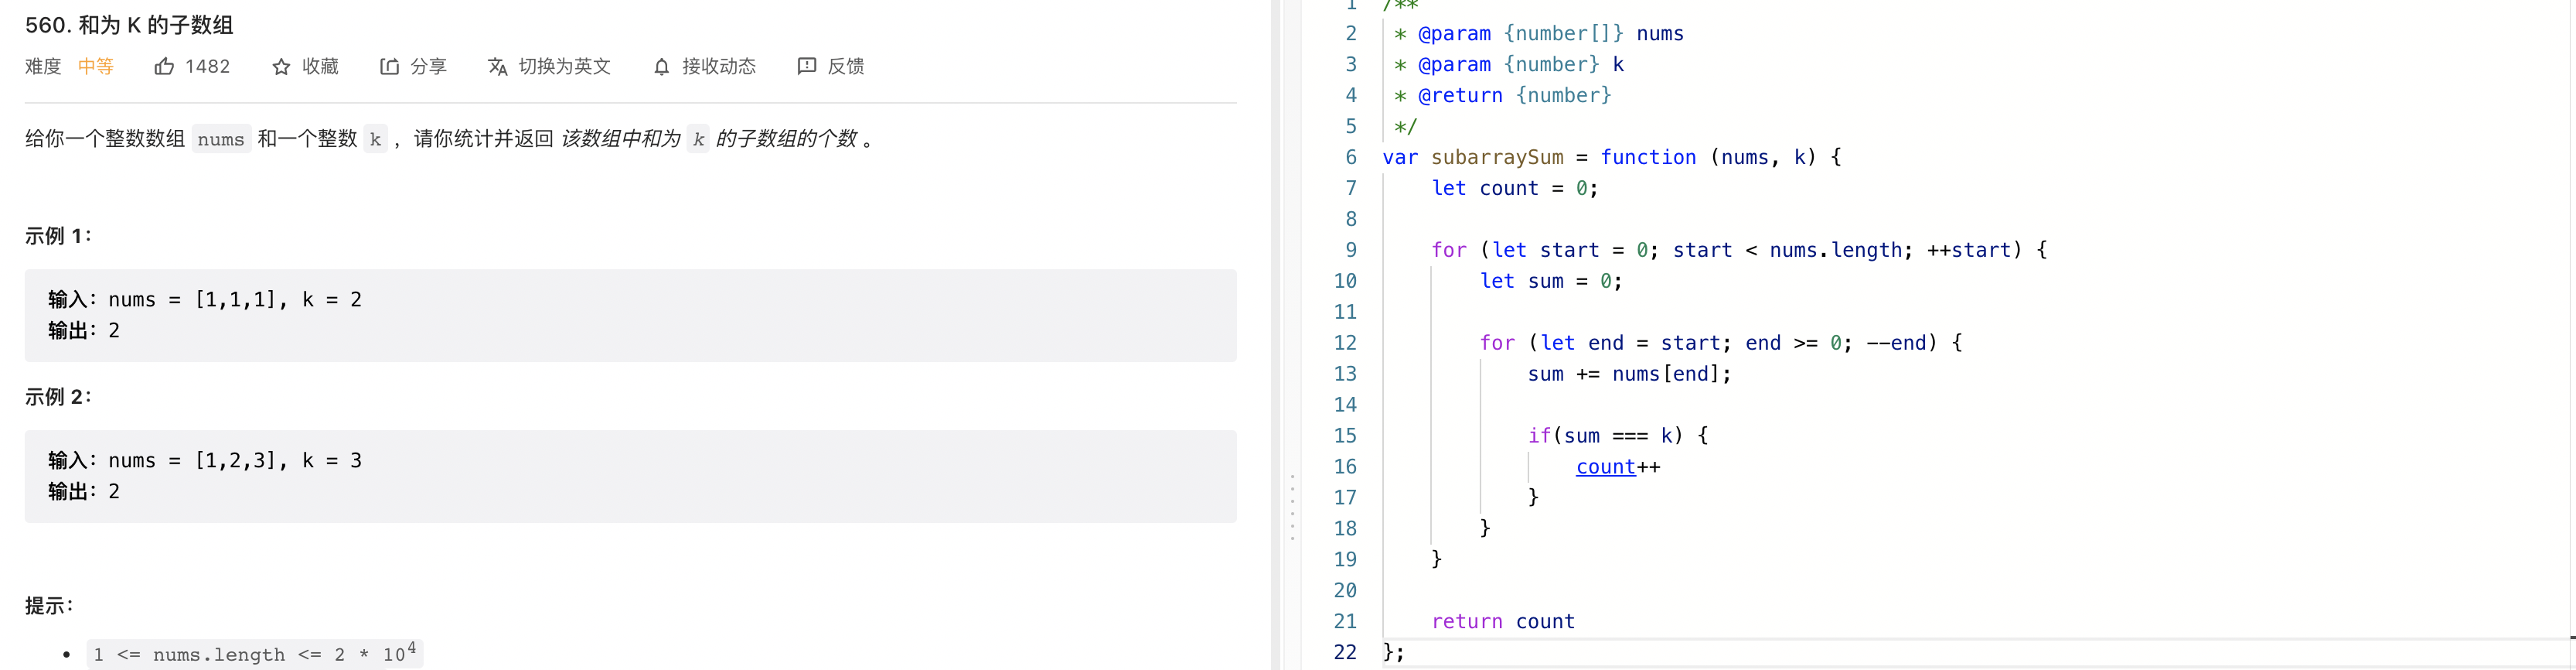Viewport: 2576px width, 670px height.
Task: Click the 分享 button label
Action: 428,66
